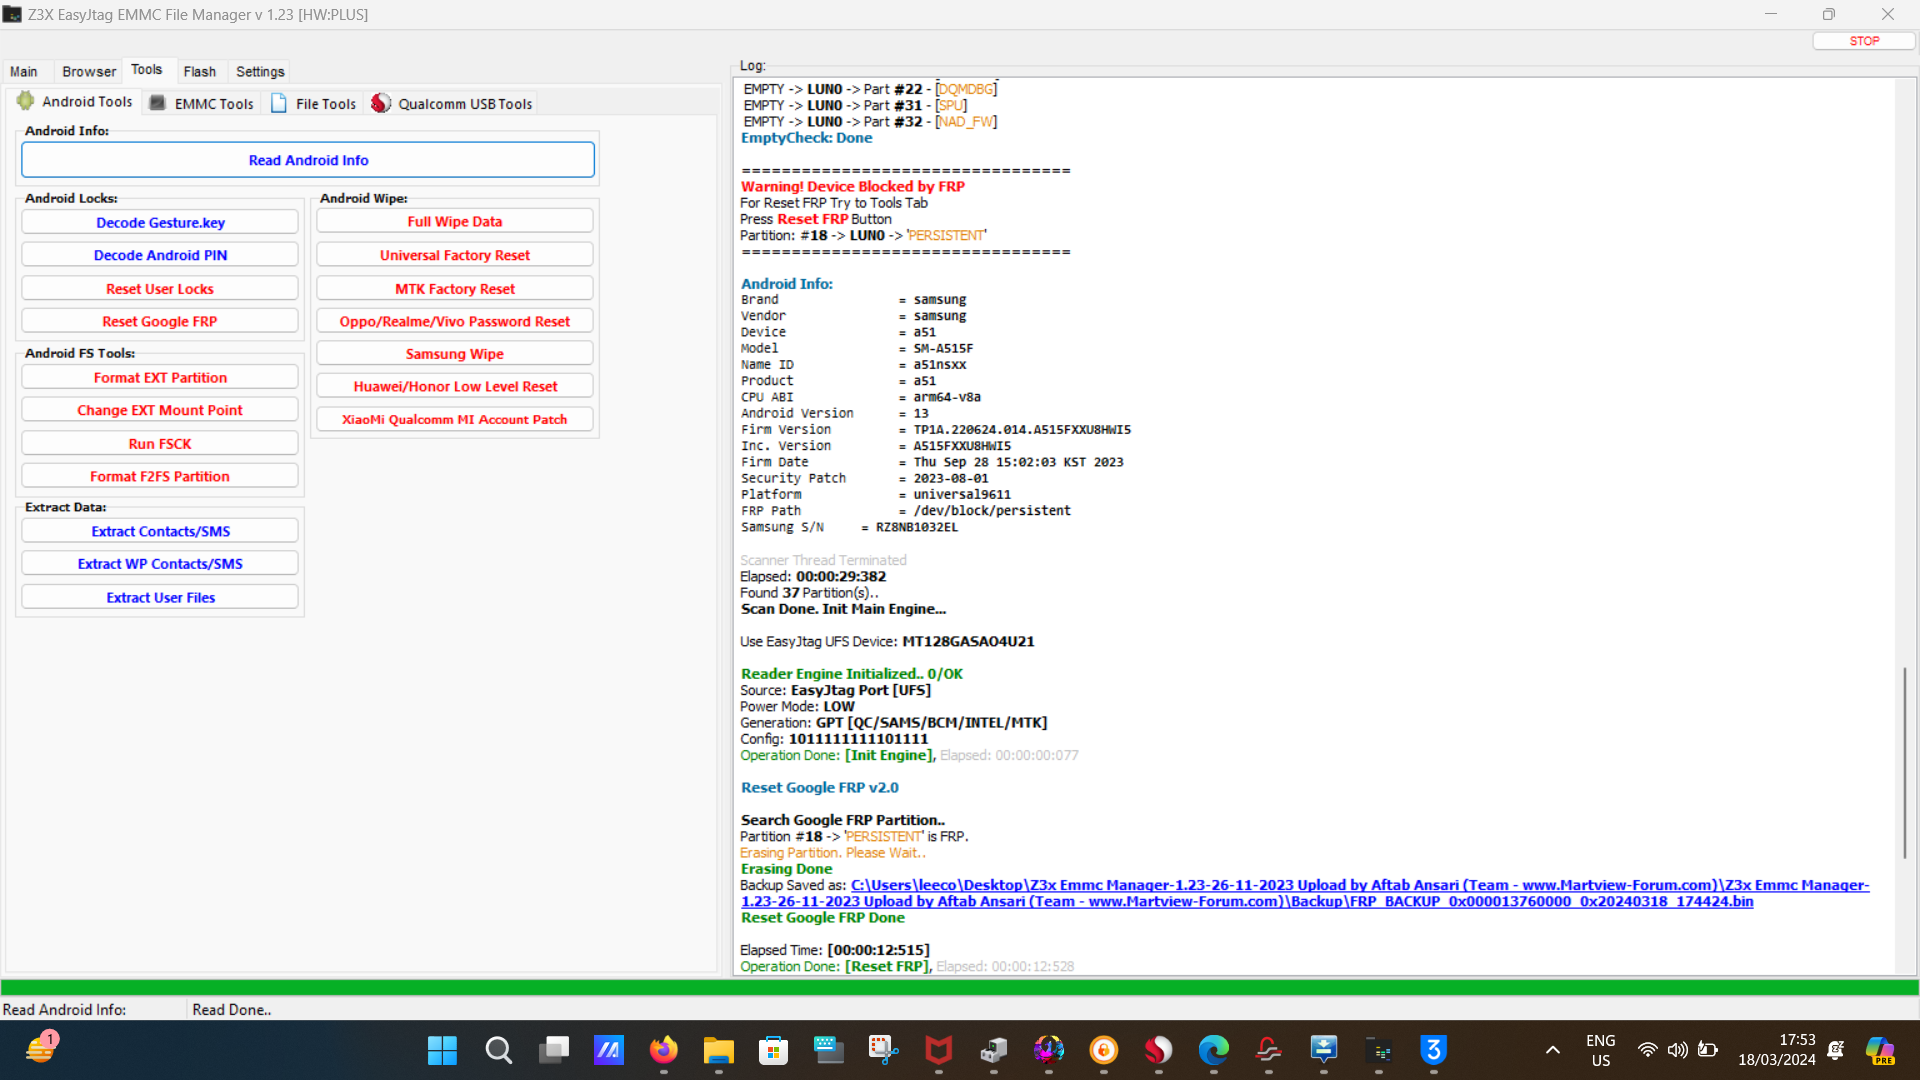Open the USB device taskbar app
The image size is (1920, 1080).
coord(993,1050)
